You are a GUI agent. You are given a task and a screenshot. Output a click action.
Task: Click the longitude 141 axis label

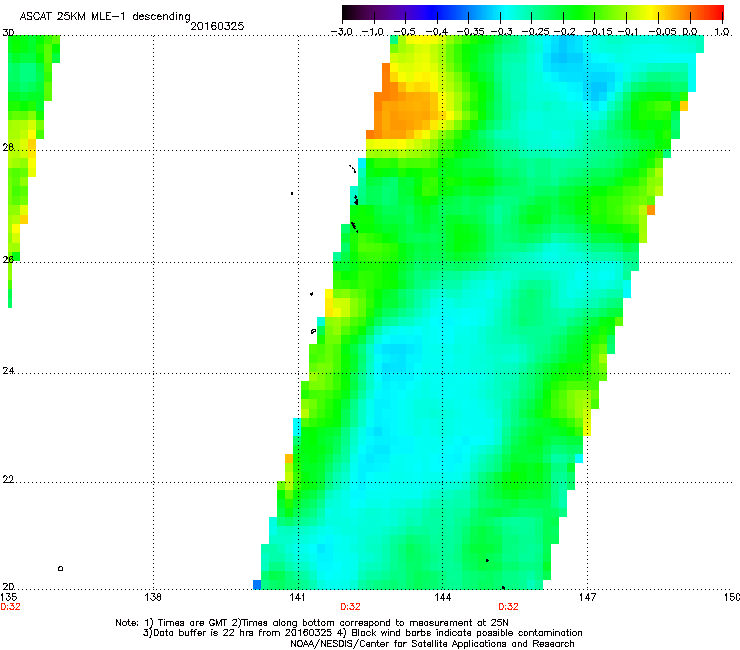coord(297,597)
